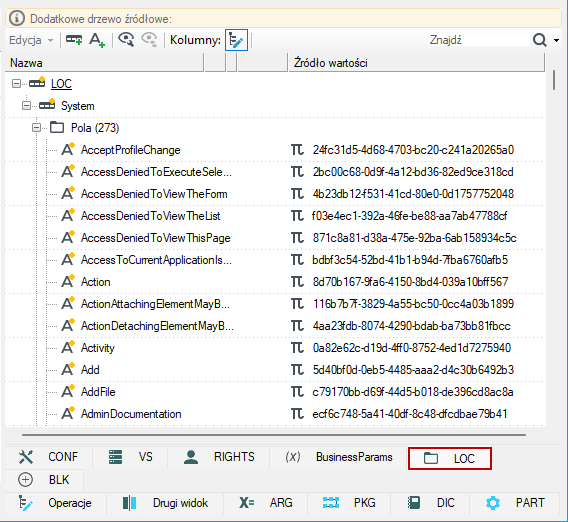Select the Pola (273) folder item

[x=95, y=128]
